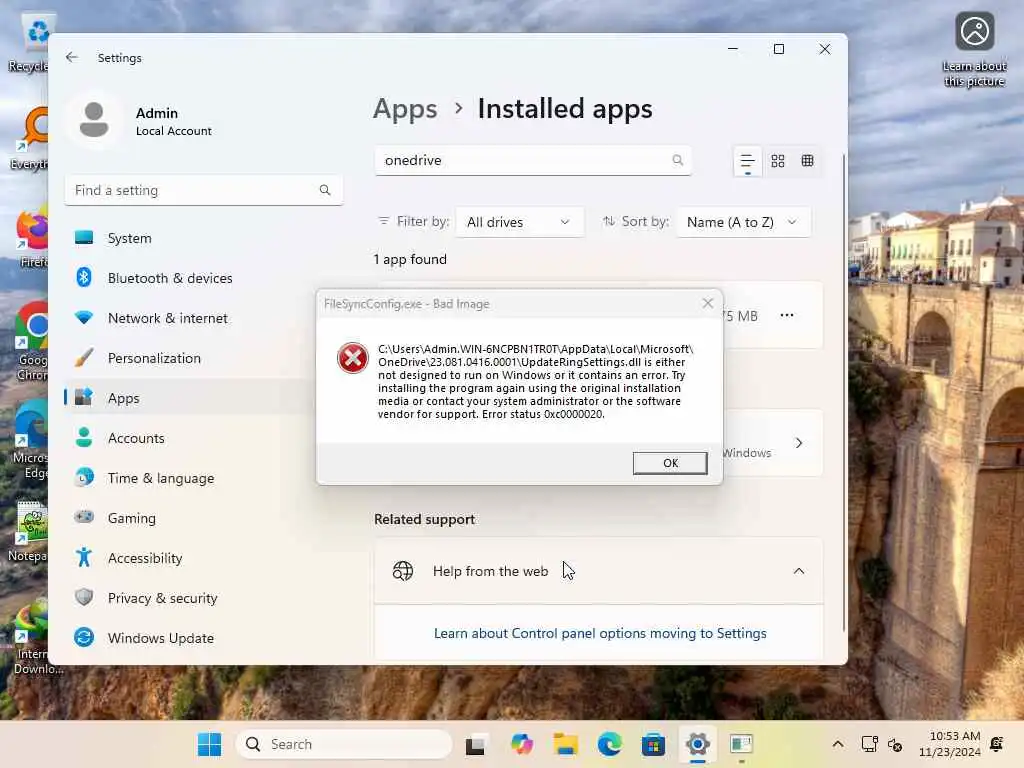Show hidden system tray icons
The height and width of the screenshot is (768, 1024).
838,744
